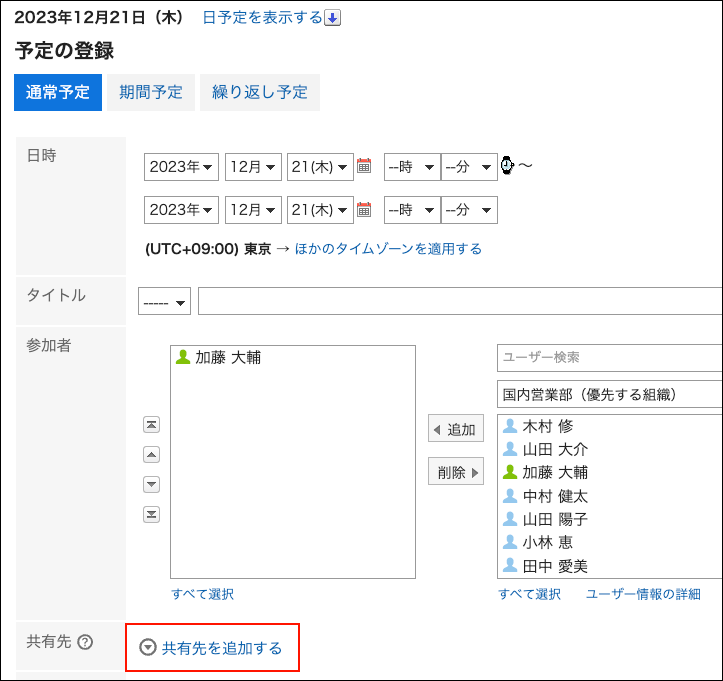Click すべて選択 under participants list
723x681 pixels.
[202, 594]
